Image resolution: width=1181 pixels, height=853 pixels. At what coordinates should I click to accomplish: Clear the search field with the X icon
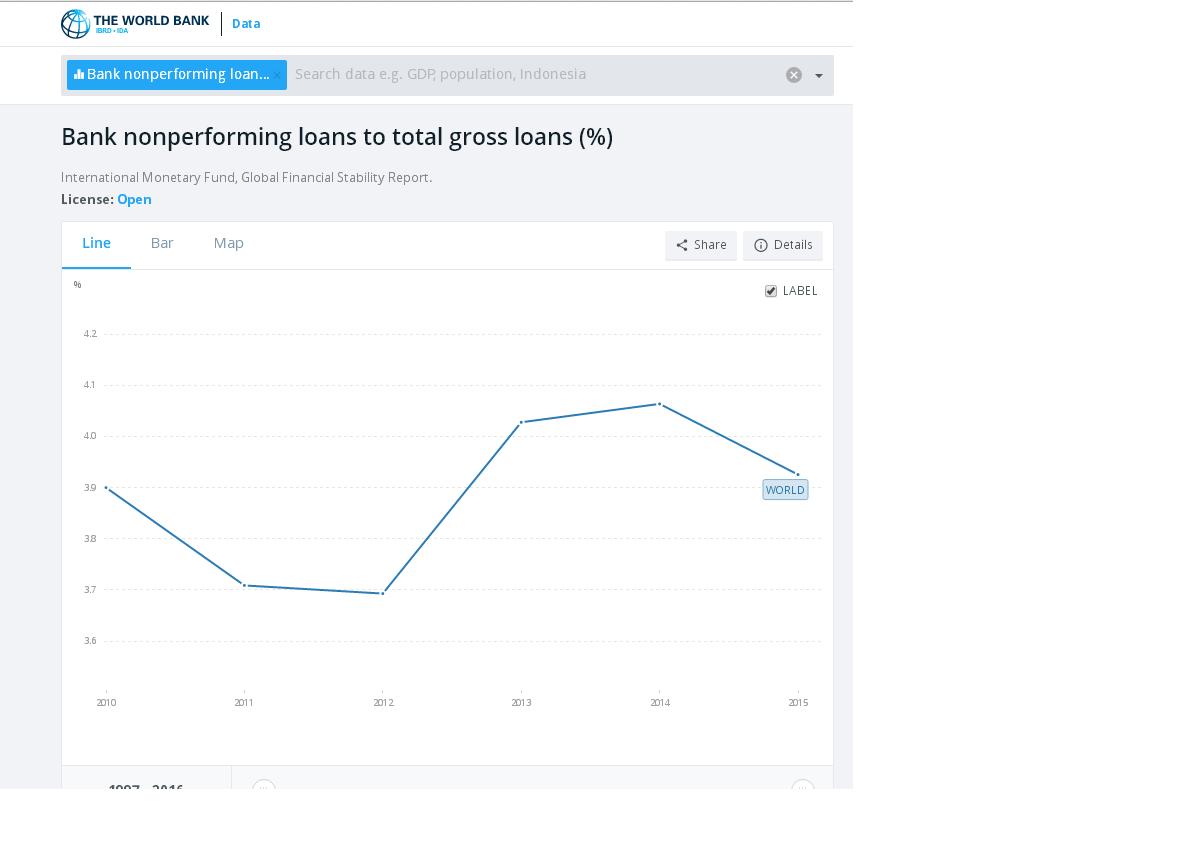(x=794, y=75)
